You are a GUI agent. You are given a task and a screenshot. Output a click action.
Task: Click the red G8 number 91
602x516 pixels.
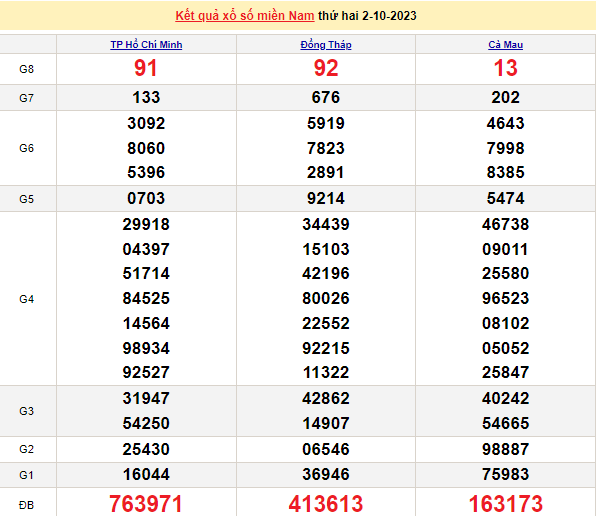(146, 69)
